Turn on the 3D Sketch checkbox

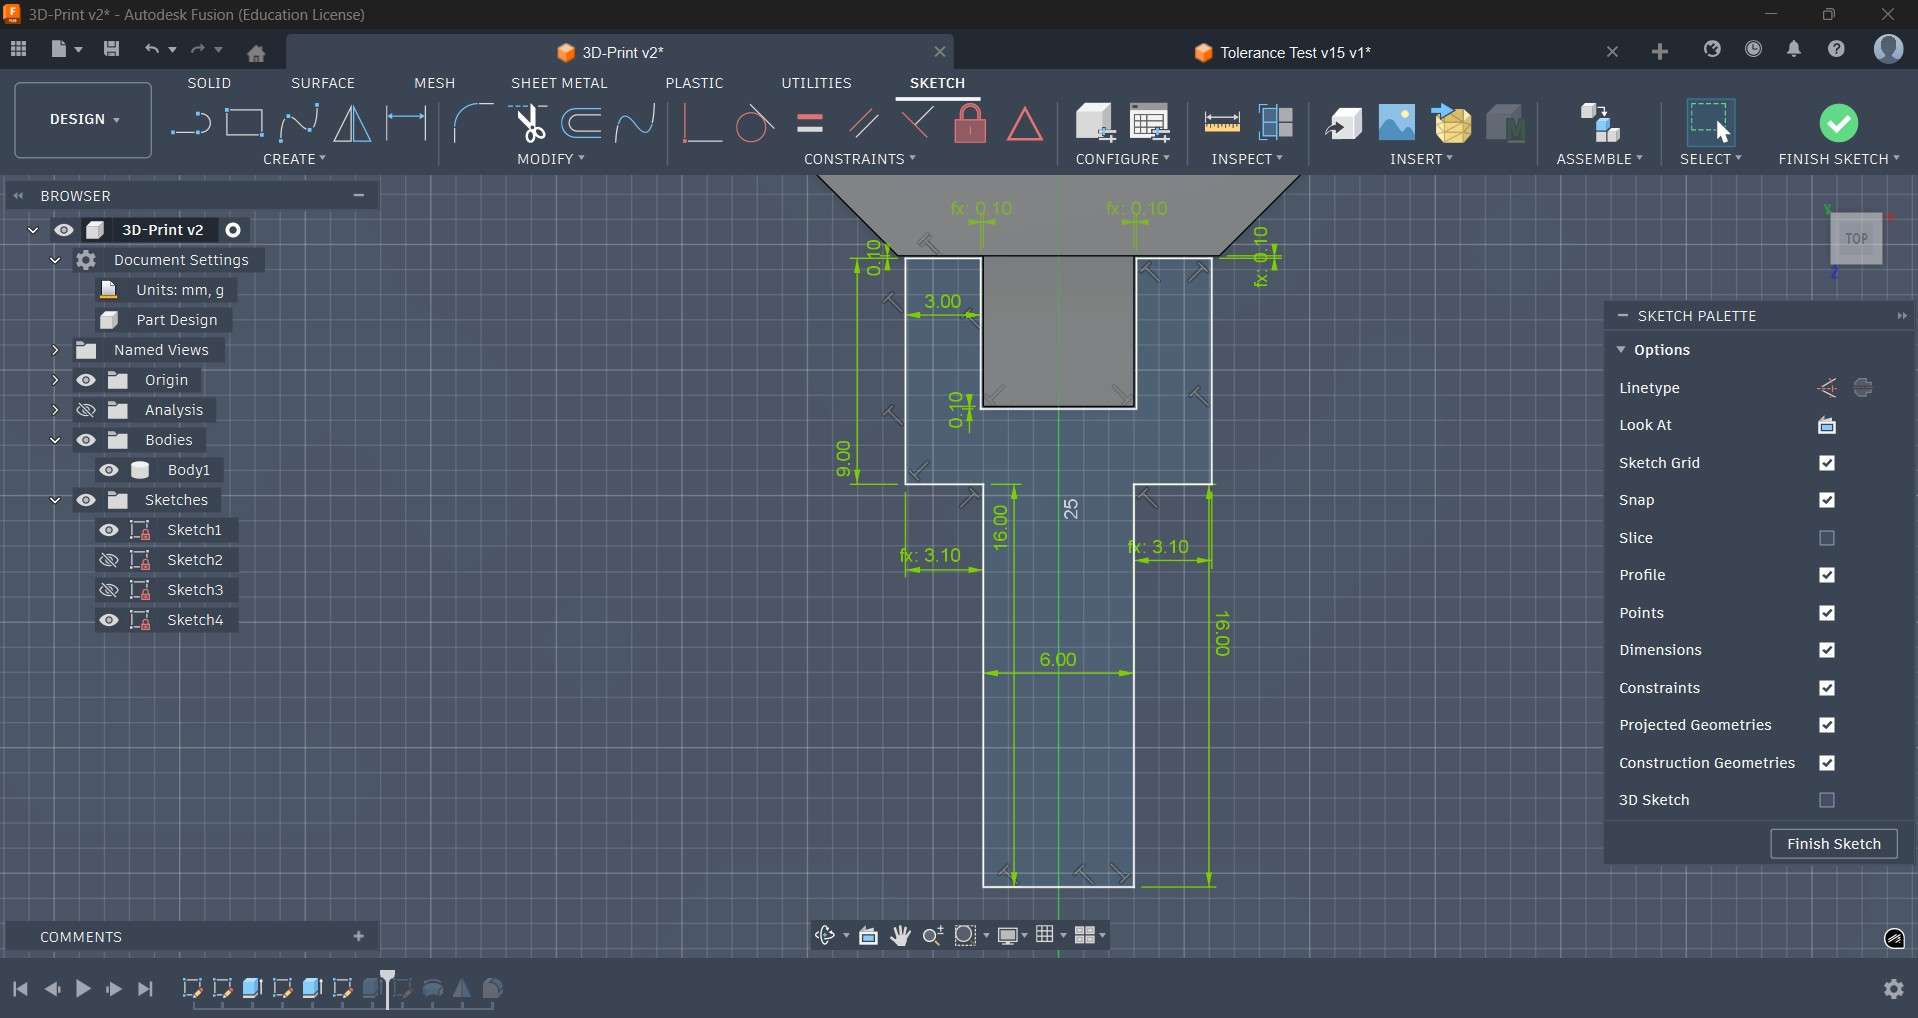coord(1828,801)
